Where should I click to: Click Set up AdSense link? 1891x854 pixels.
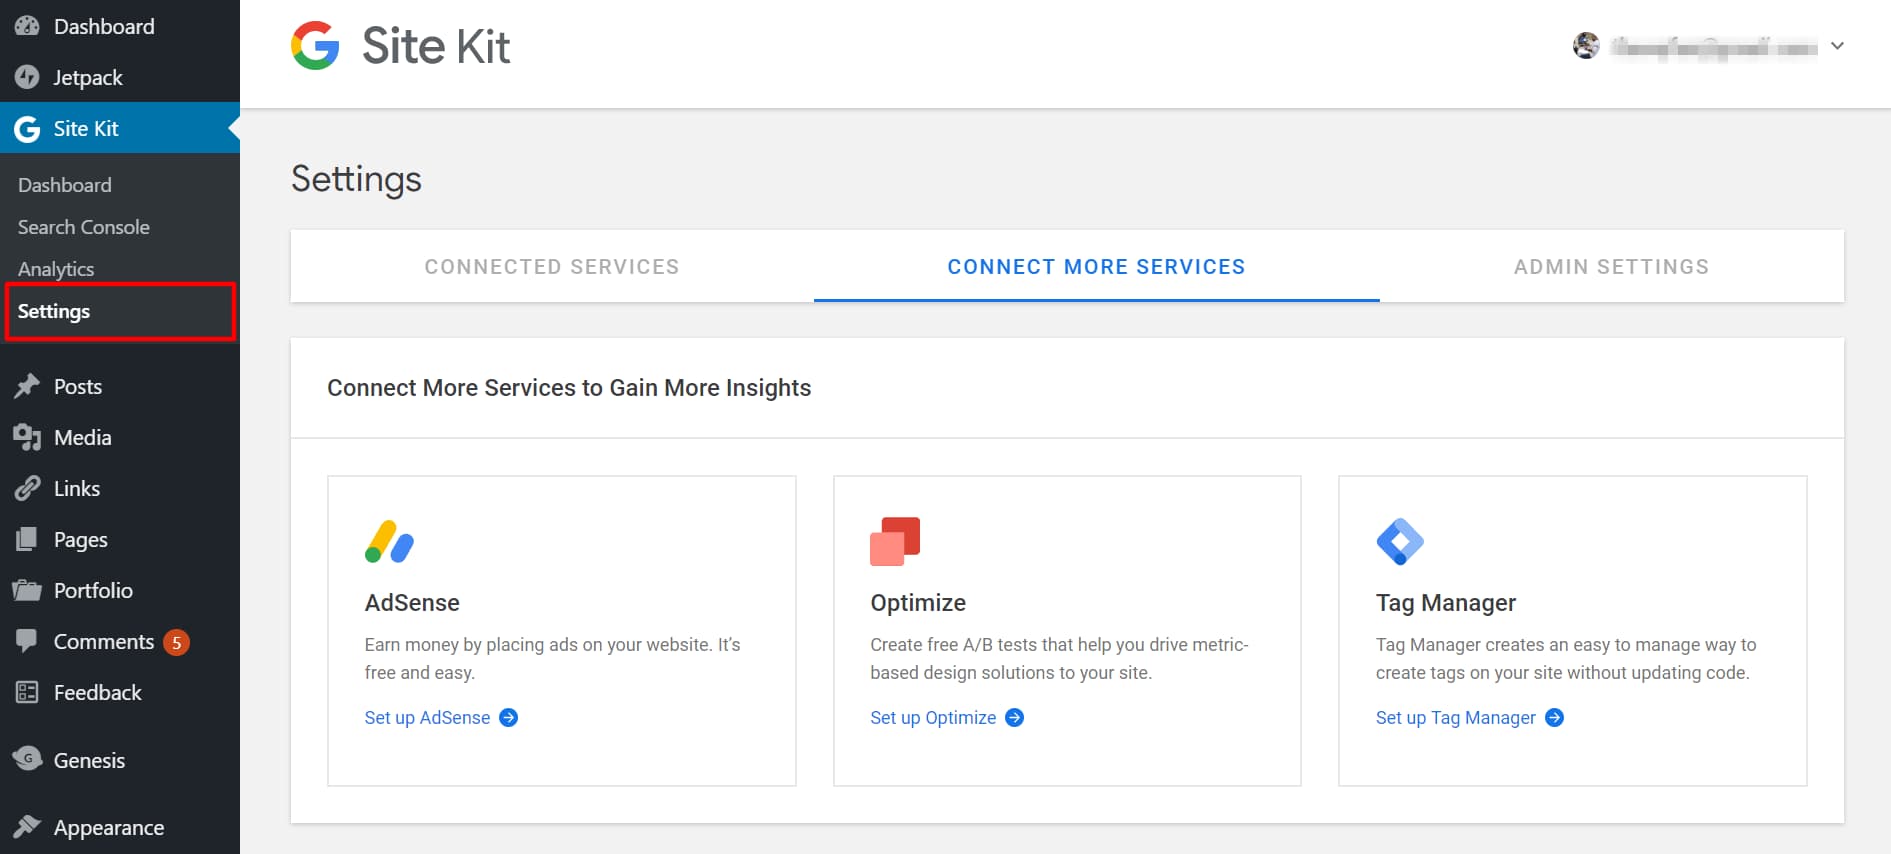click(427, 718)
